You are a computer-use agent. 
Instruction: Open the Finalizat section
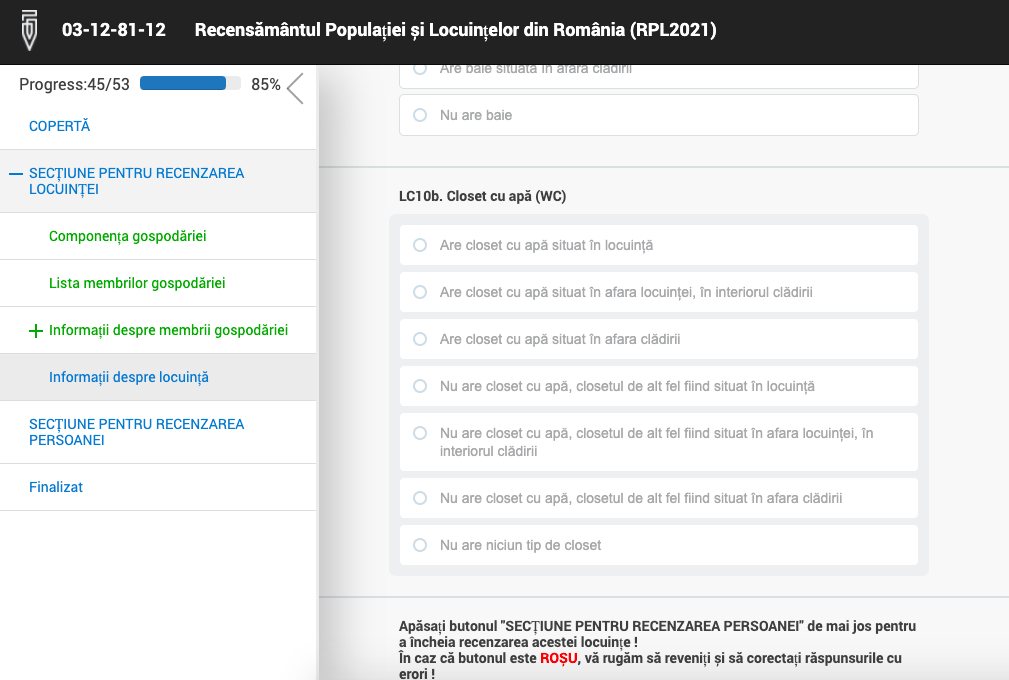(x=56, y=487)
